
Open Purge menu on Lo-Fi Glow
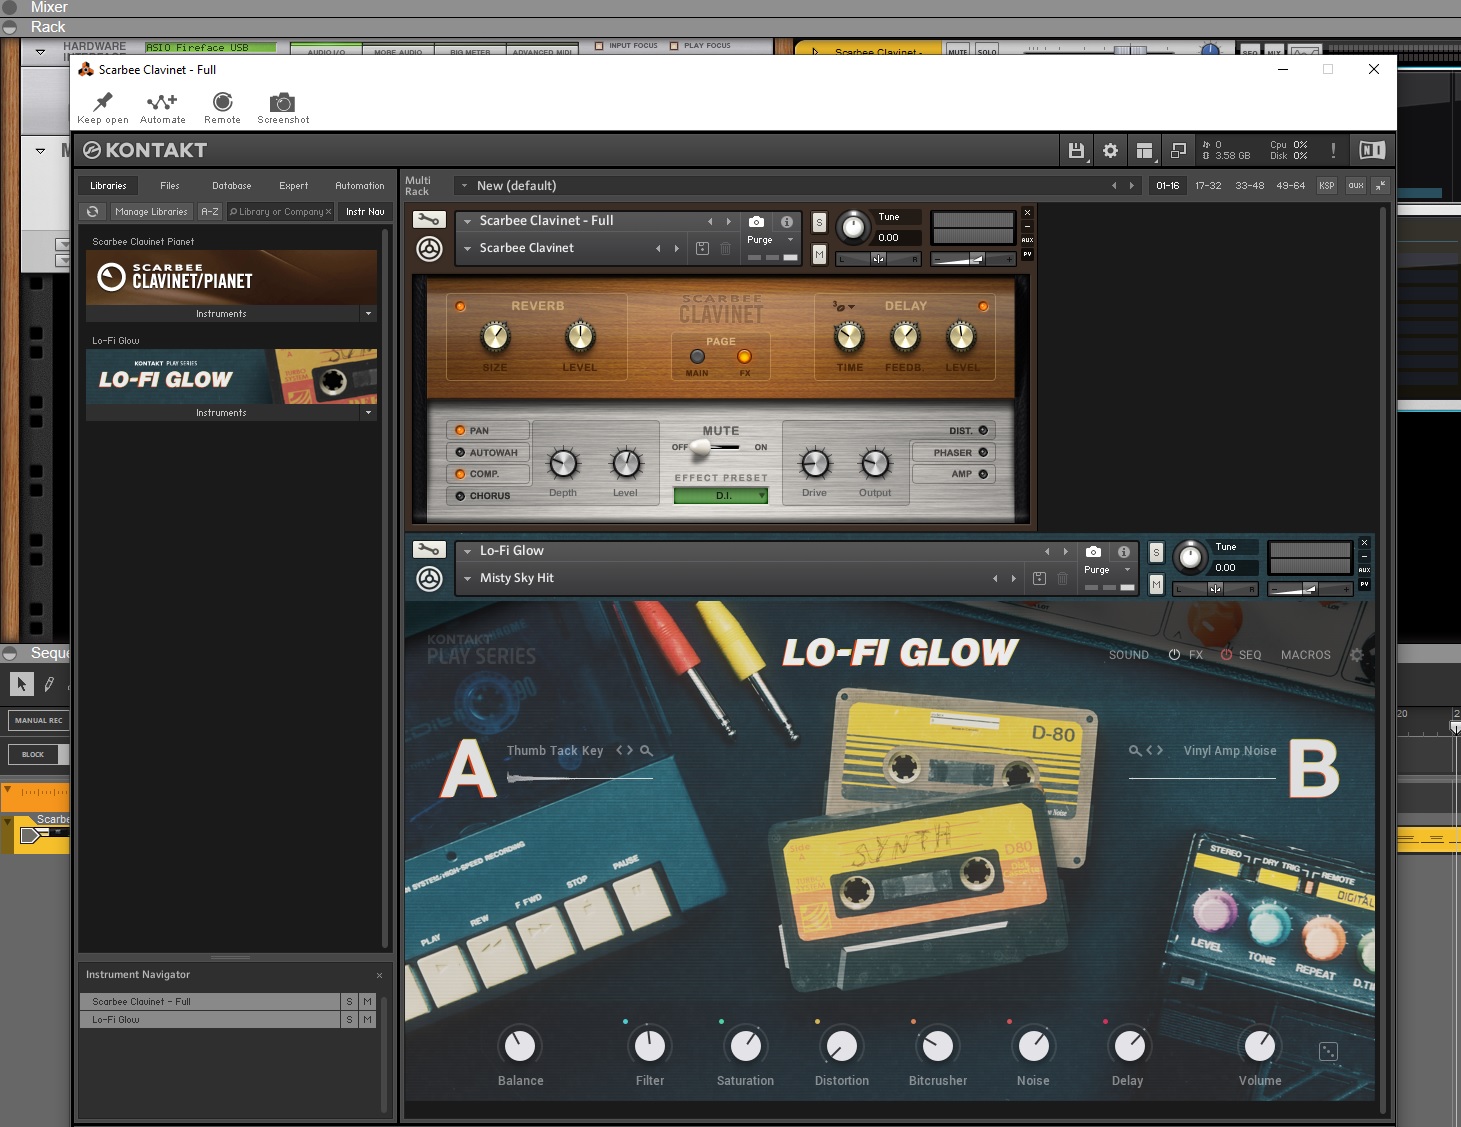tap(1107, 570)
